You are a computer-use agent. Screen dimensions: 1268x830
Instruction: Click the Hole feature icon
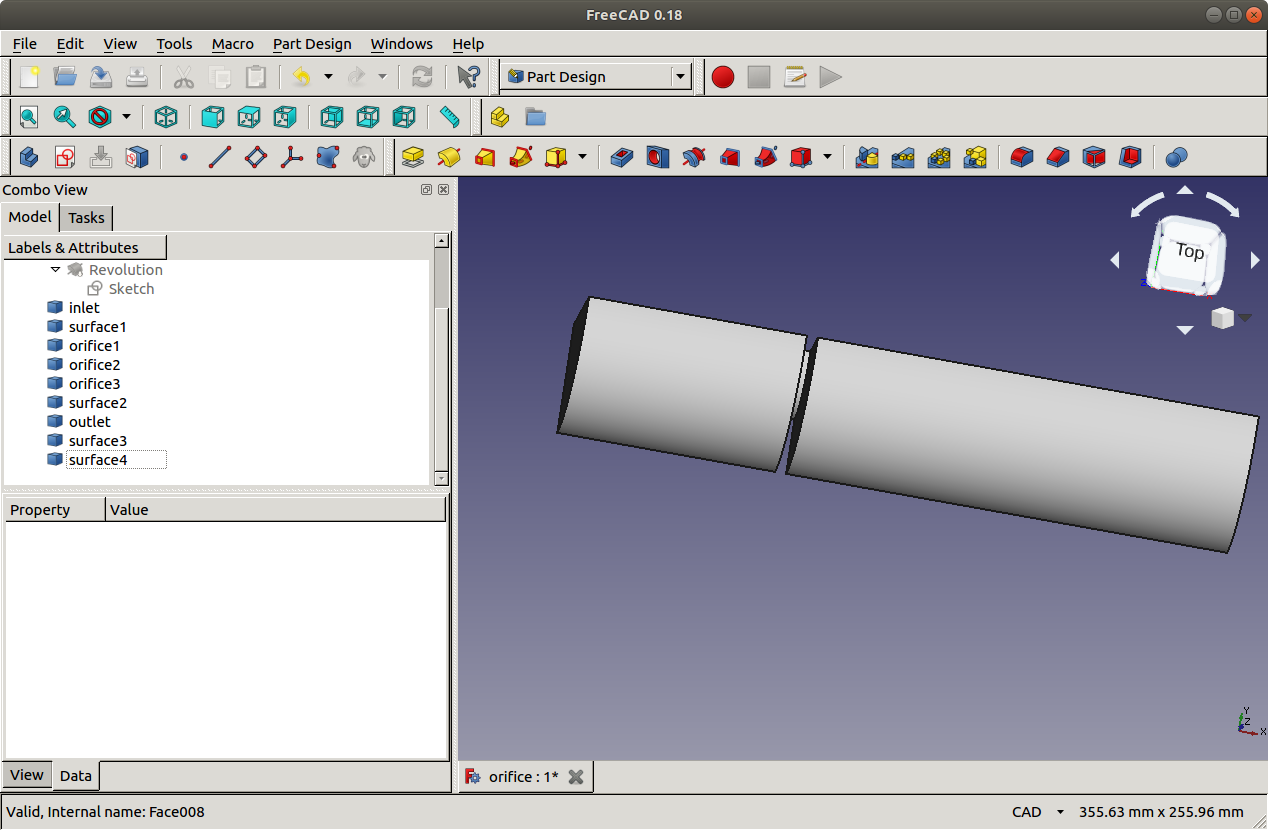click(658, 157)
